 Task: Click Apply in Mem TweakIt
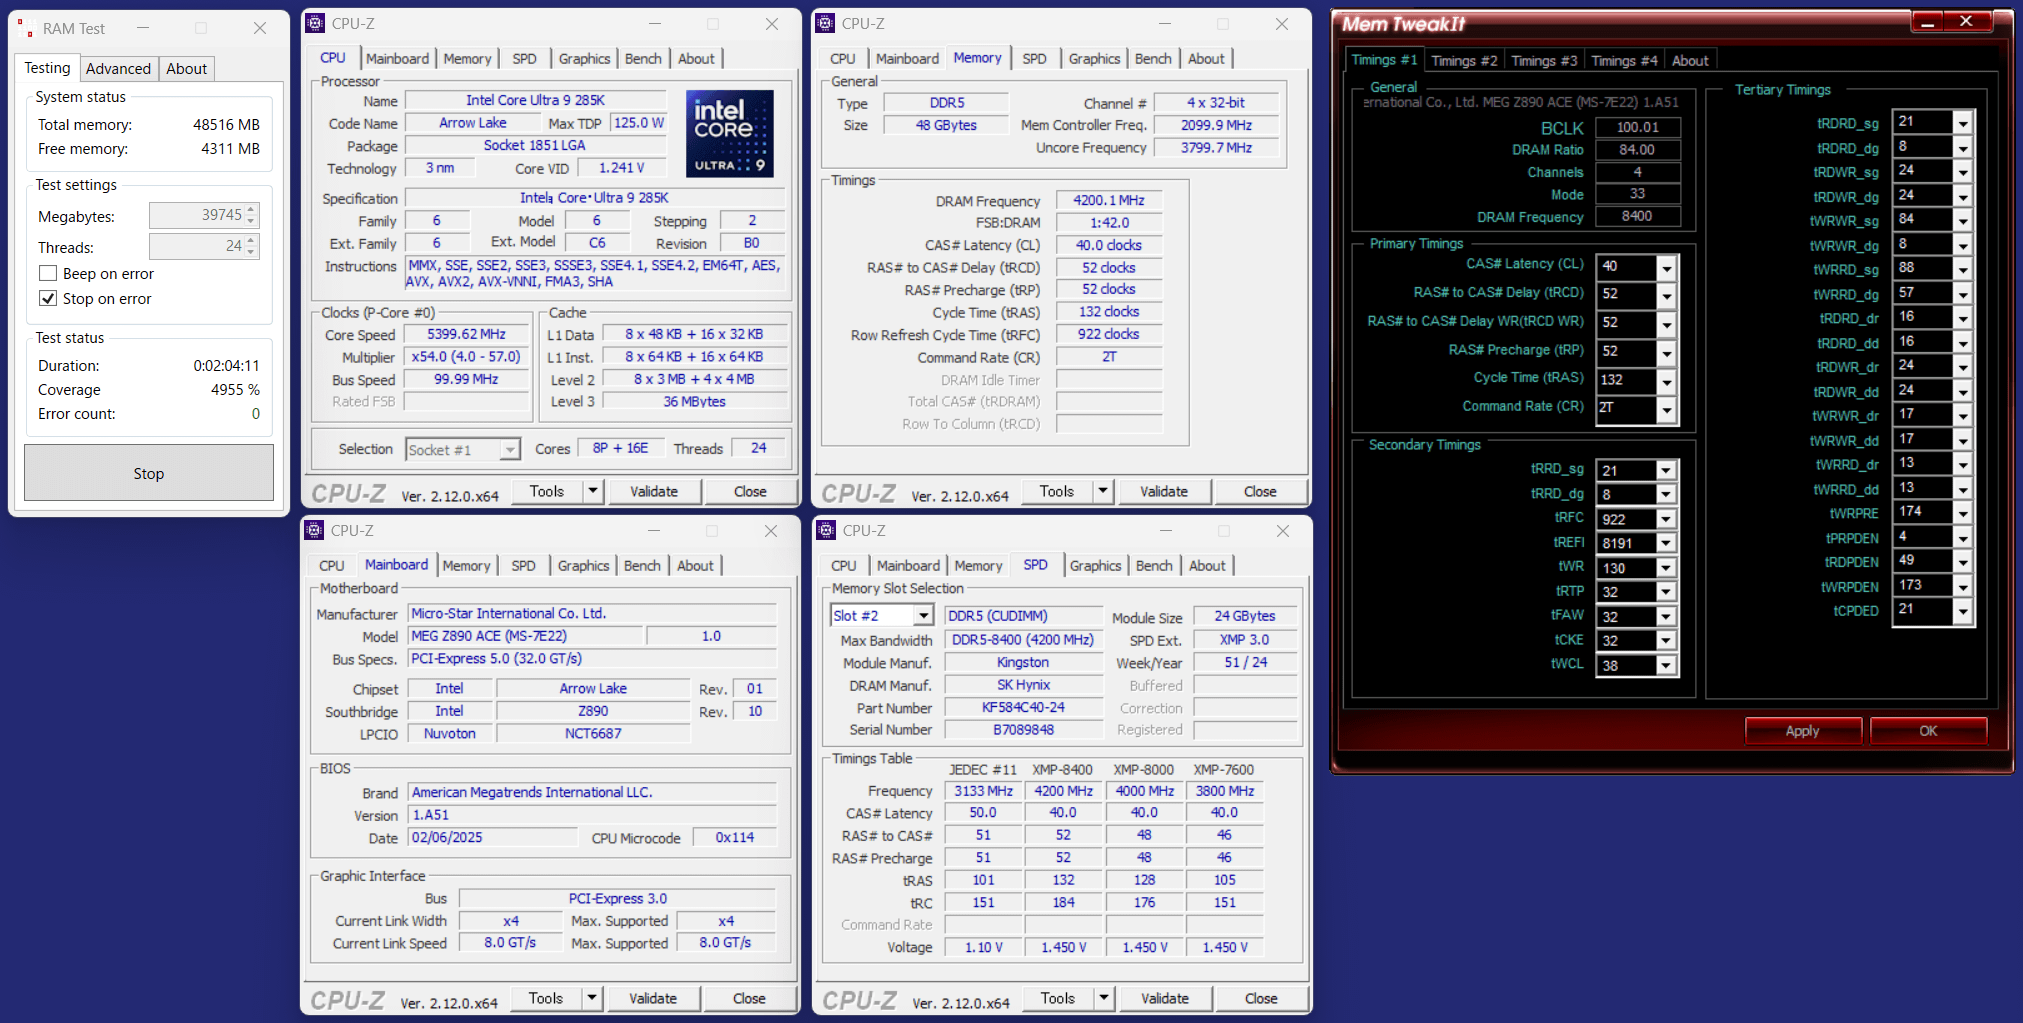pyautogui.click(x=1803, y=731)
